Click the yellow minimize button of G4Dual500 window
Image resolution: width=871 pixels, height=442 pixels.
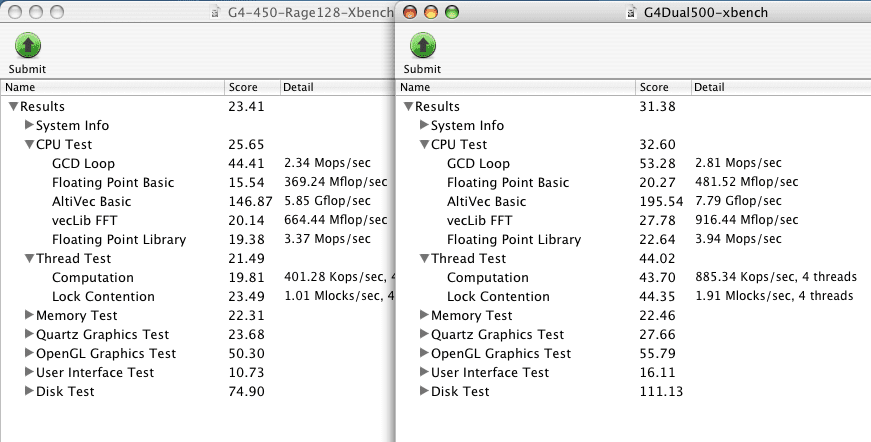pyautogui.click(x=431, y=12)
